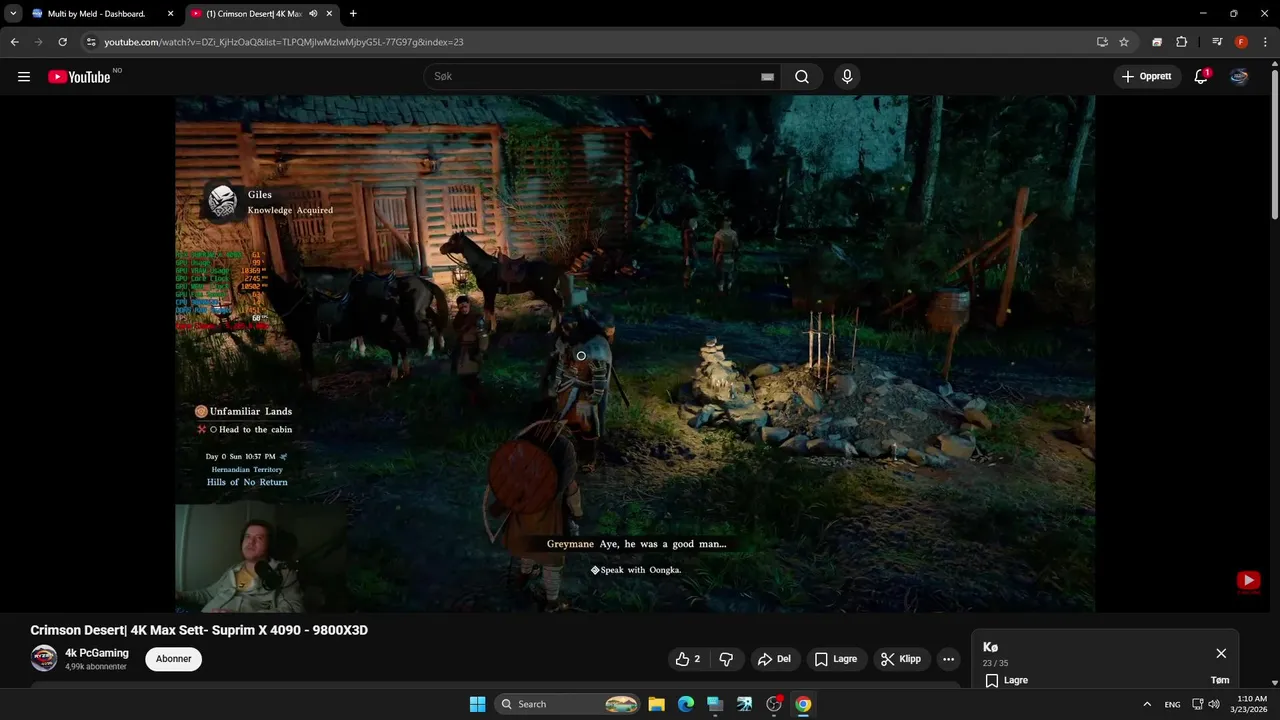1280x720 pixels.
Task: Mute the Crimson Desert tab audio icon
Action: coord(314,14)
